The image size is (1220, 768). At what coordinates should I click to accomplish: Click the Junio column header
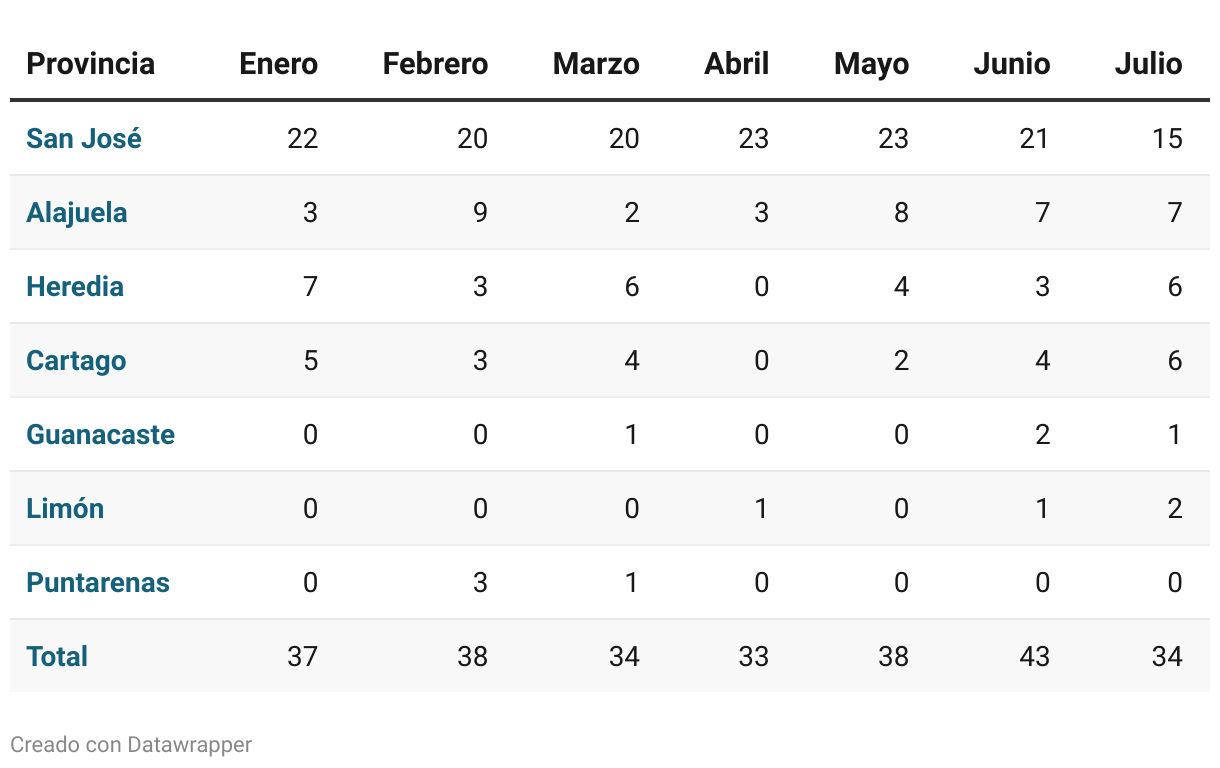click(1011, 64)
